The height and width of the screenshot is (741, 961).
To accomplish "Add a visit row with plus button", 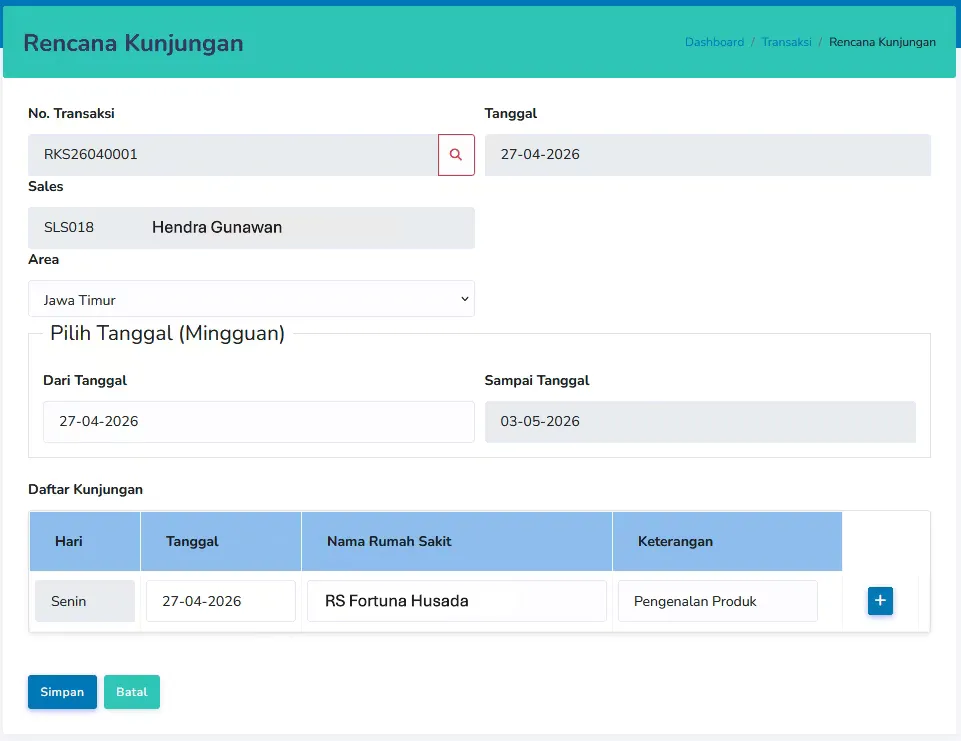I will click(x=880, y=601).
